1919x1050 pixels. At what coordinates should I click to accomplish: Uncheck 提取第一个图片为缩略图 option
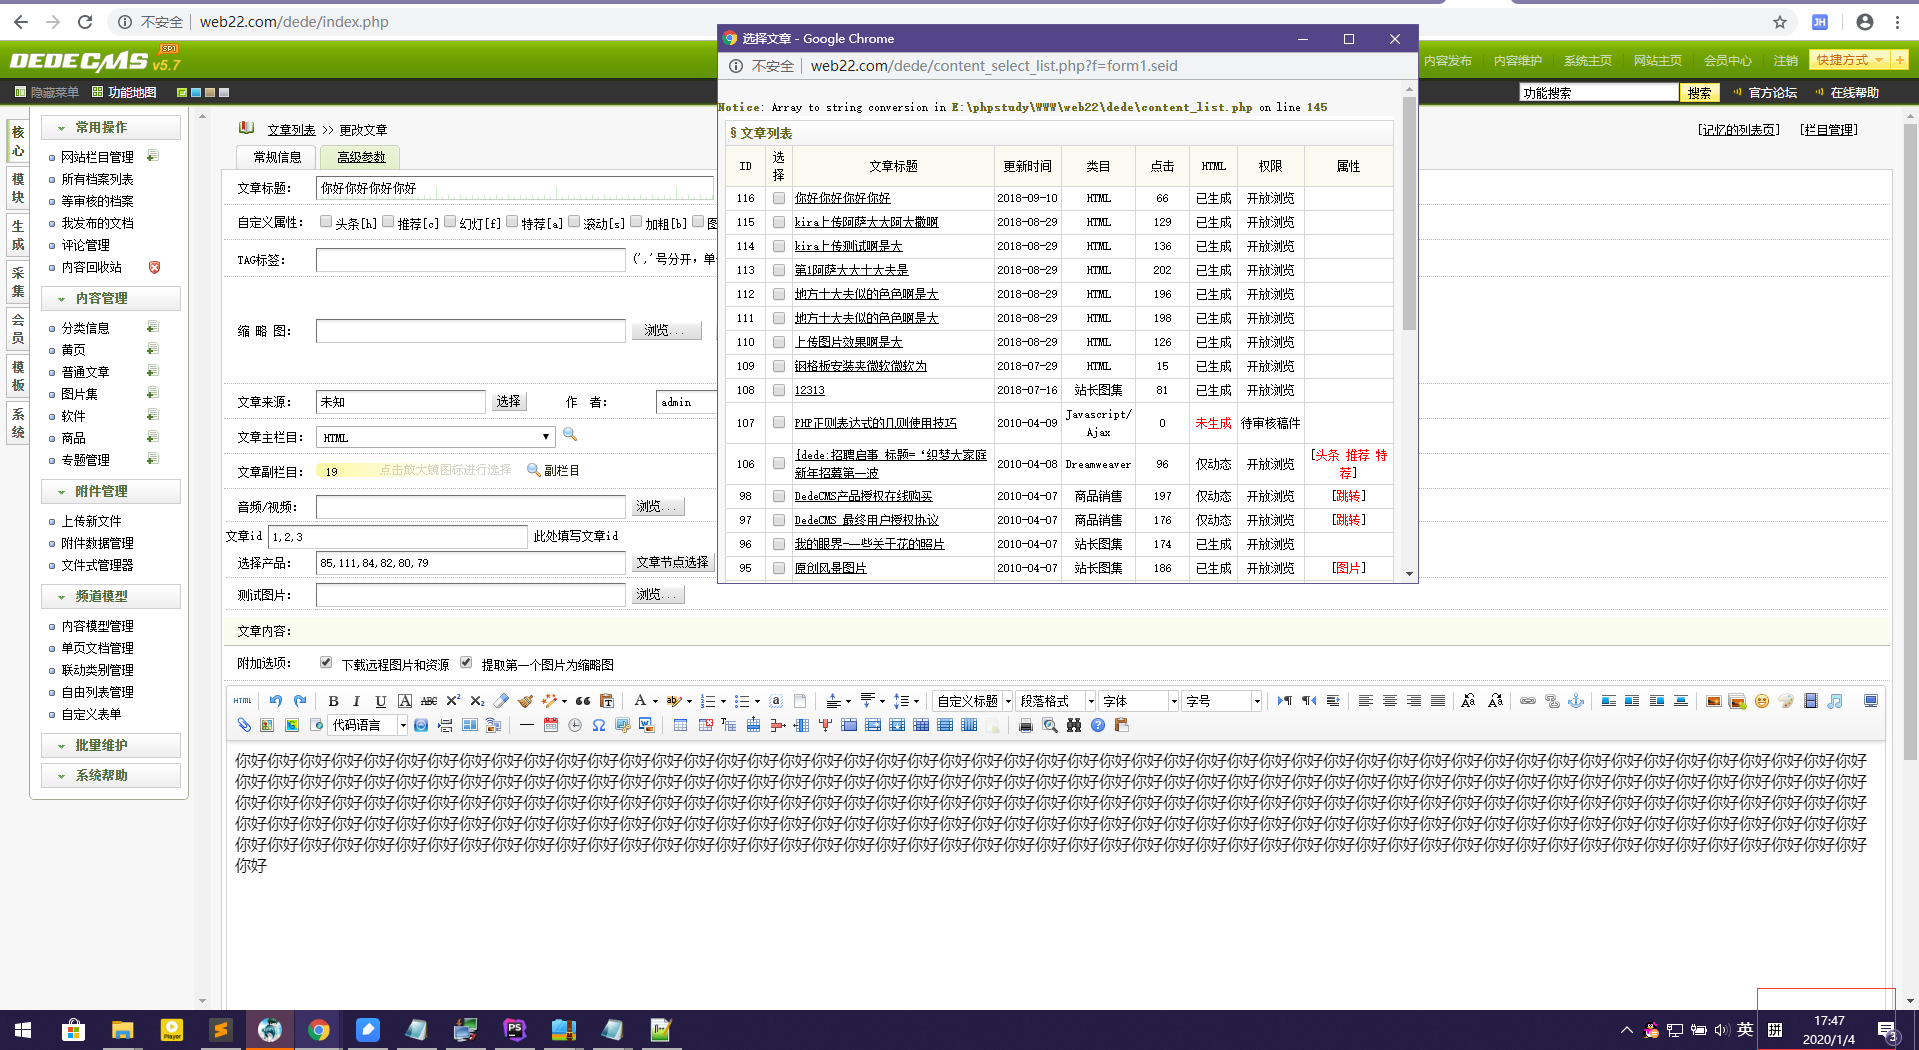click(466, 663)
